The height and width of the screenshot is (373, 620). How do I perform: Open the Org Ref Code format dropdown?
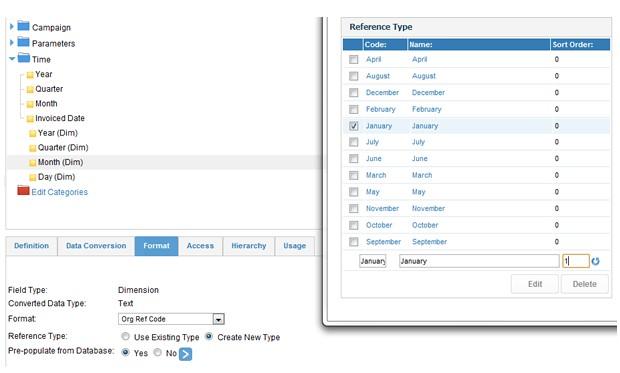[218, 319]
